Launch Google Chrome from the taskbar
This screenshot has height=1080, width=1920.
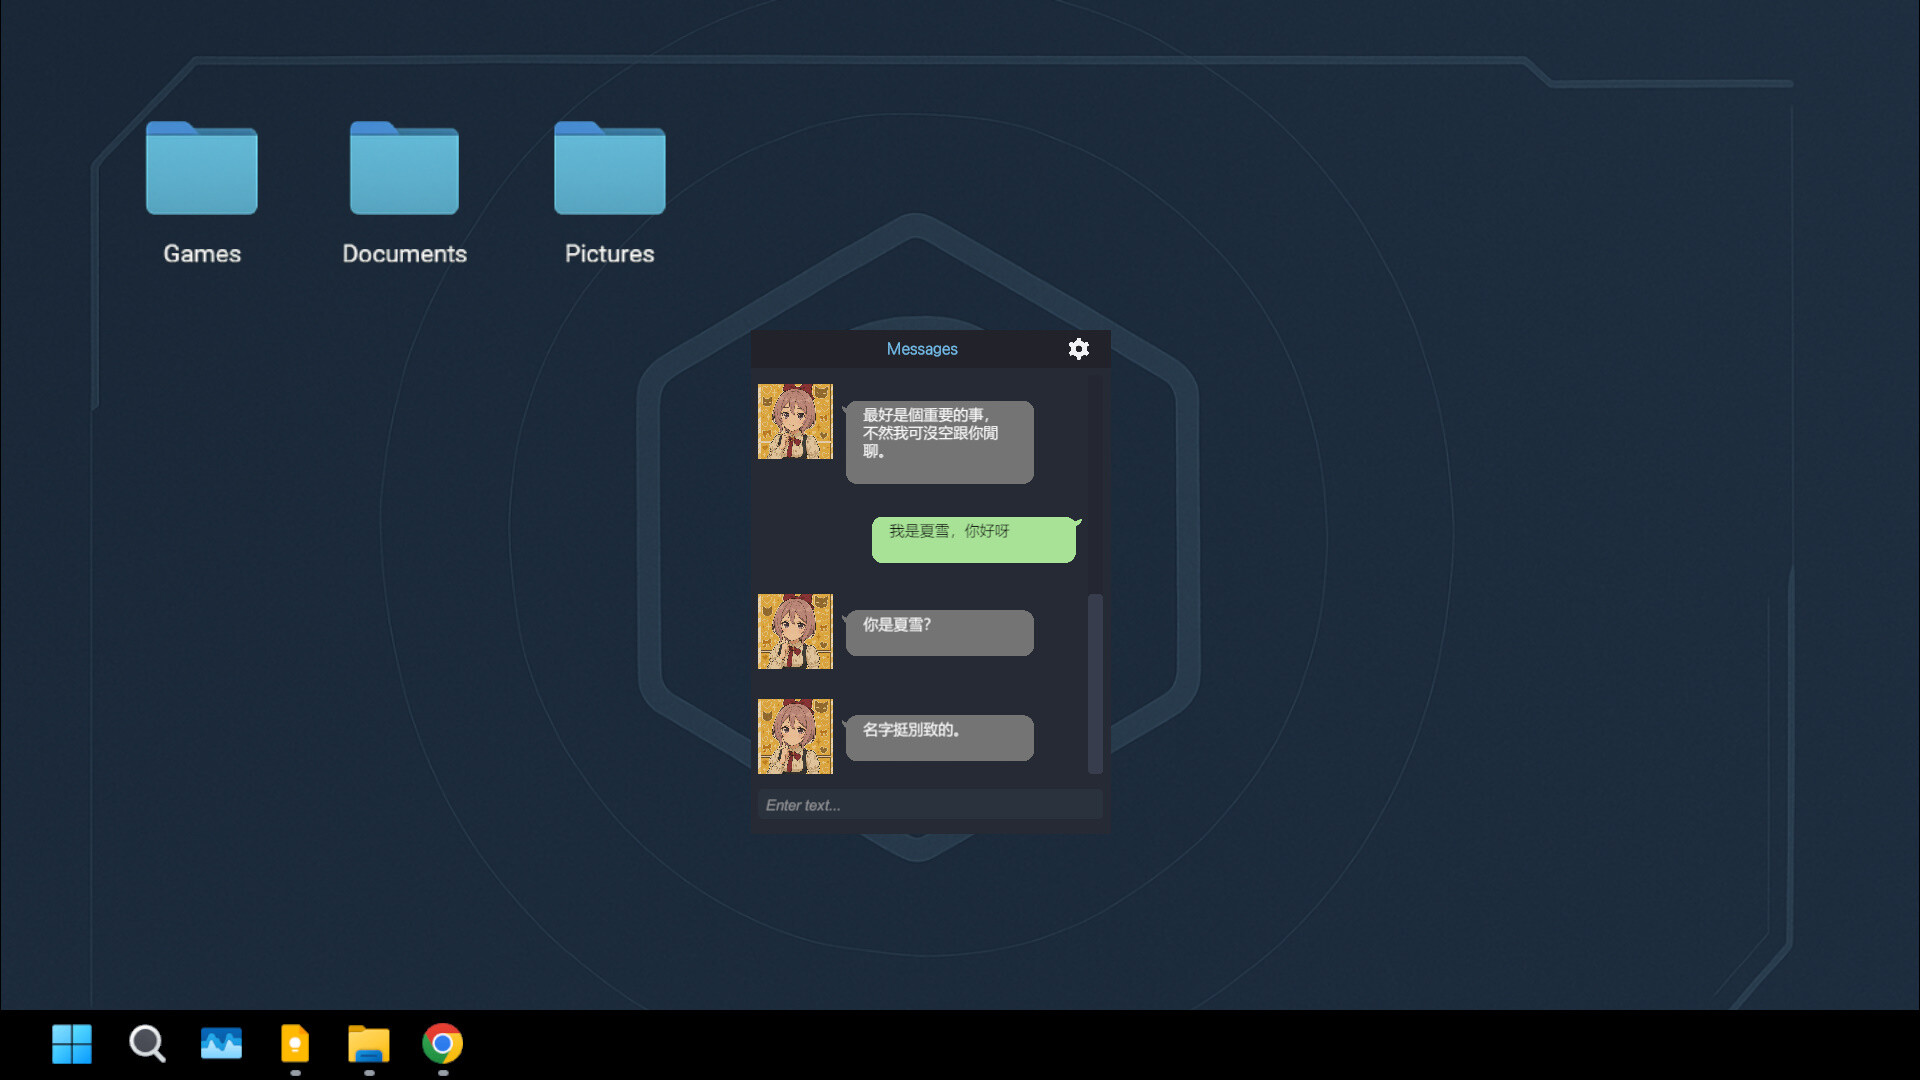click(441, 1043)
